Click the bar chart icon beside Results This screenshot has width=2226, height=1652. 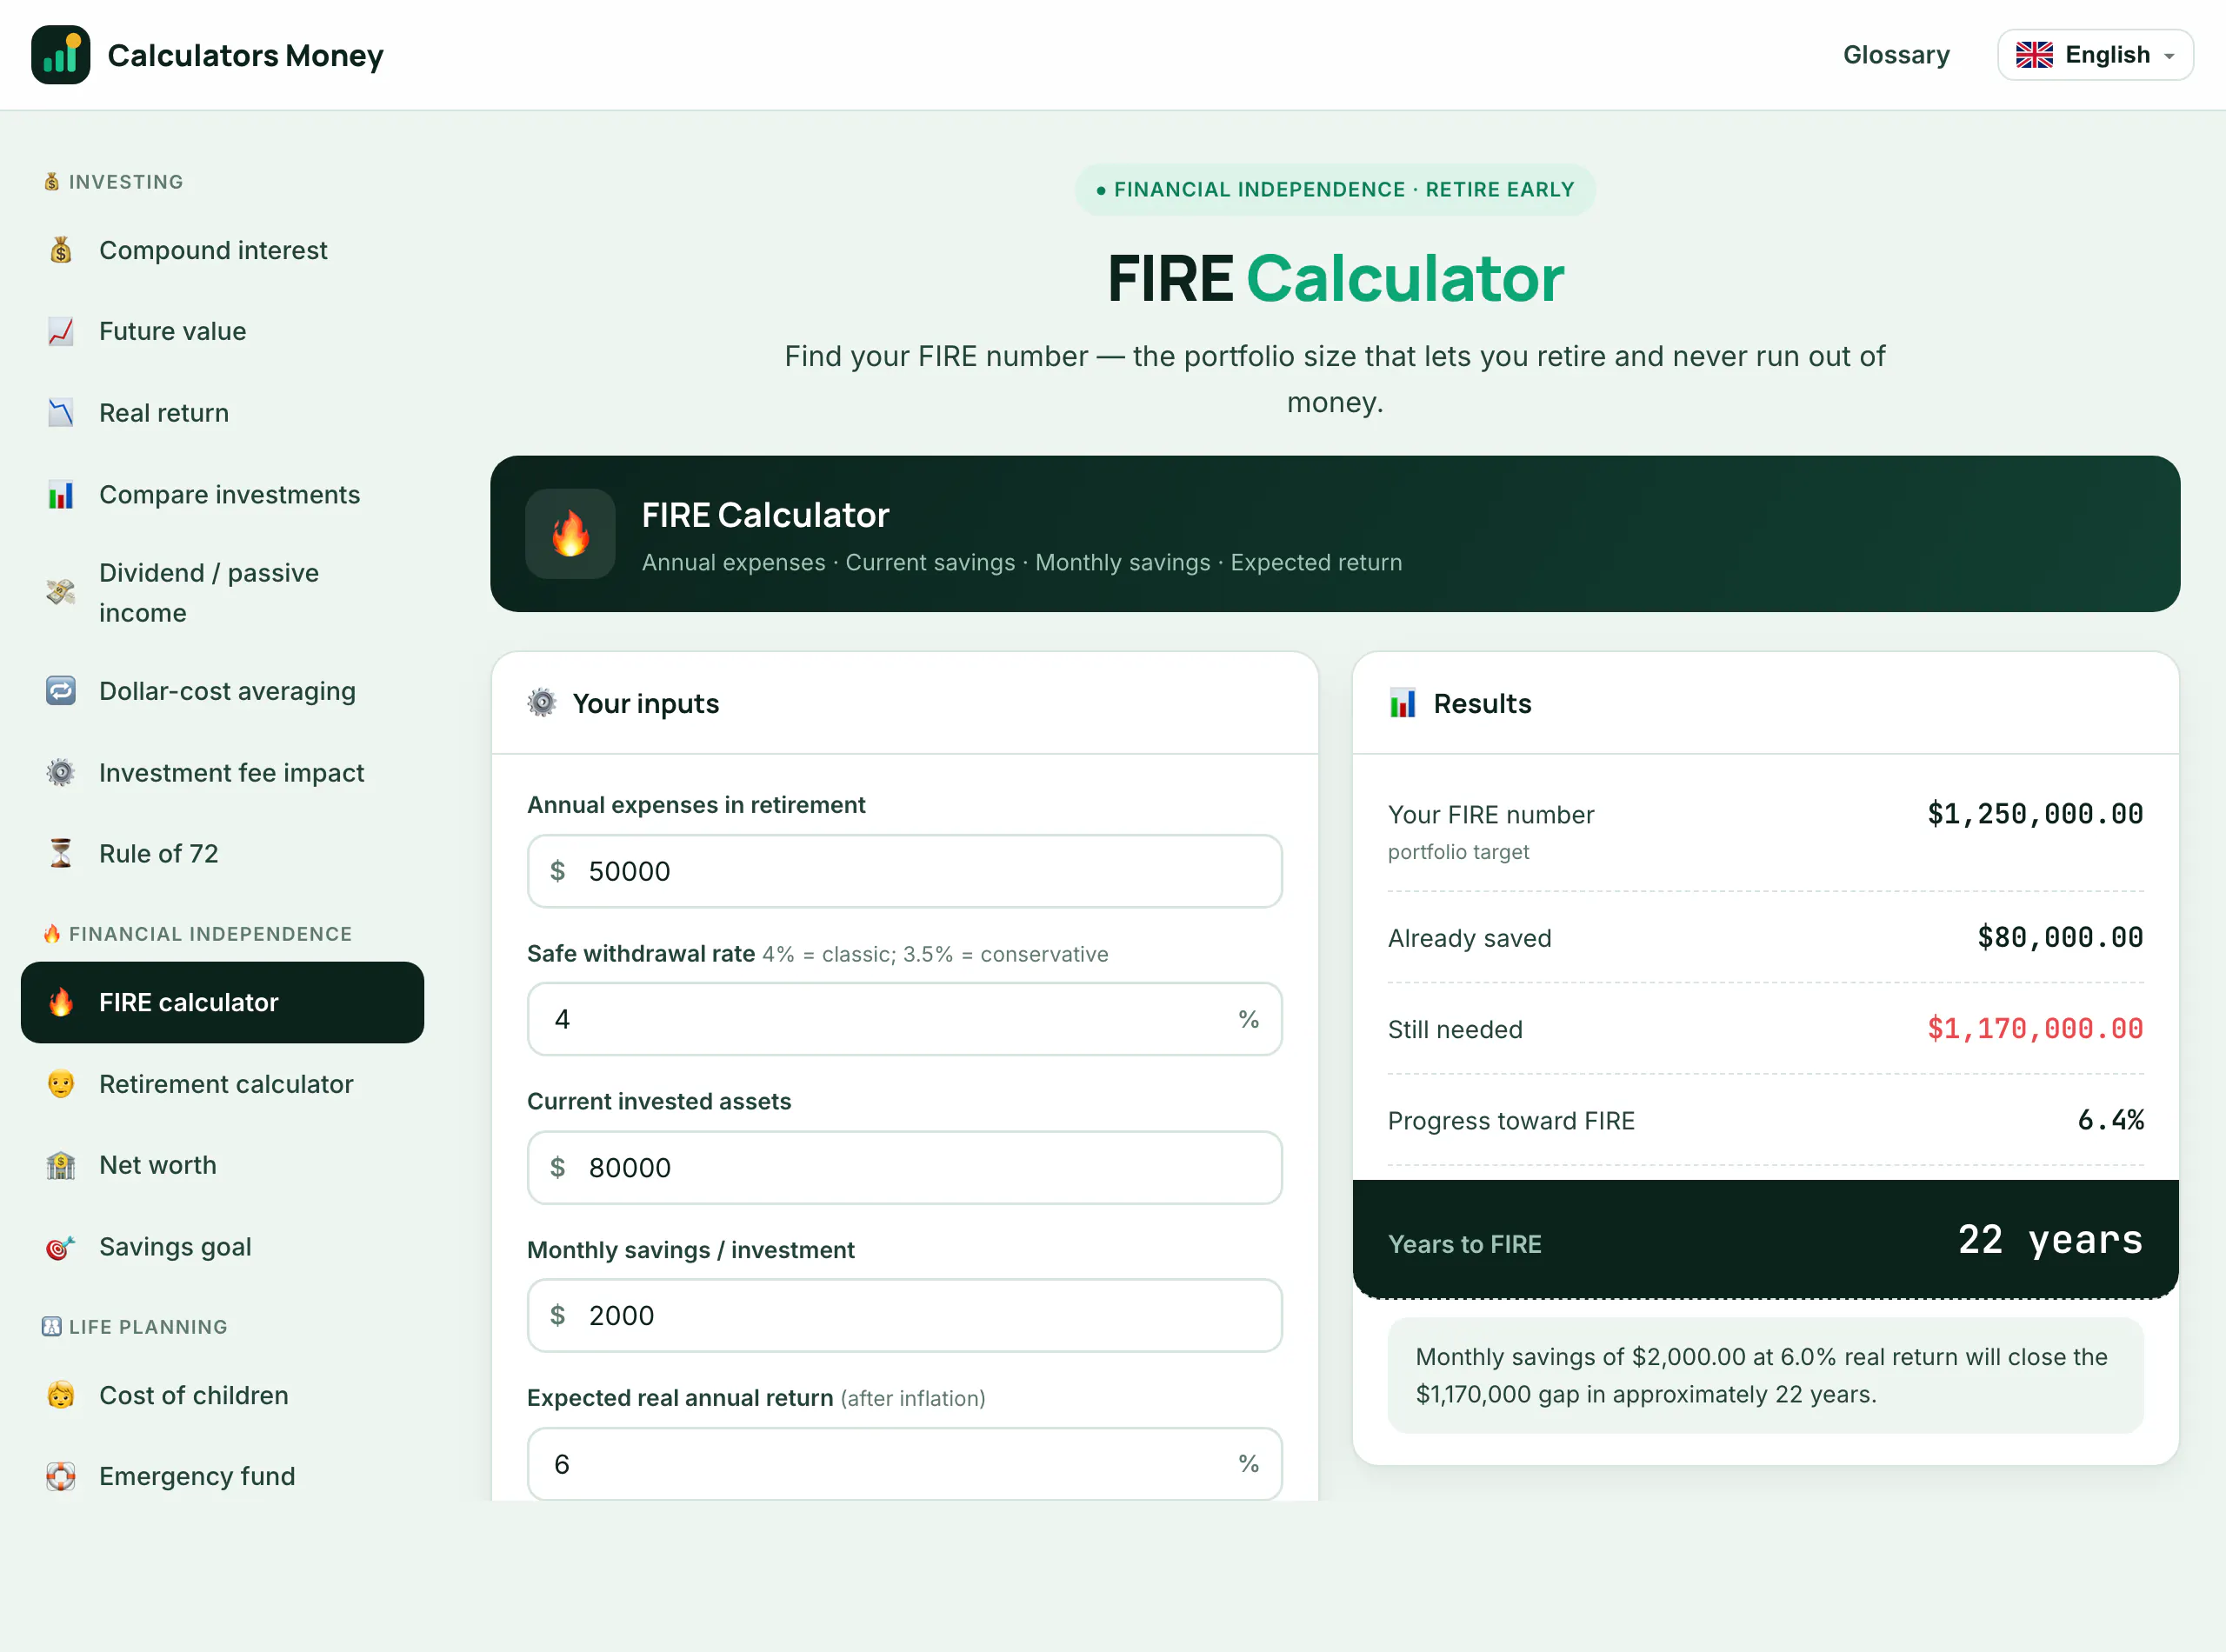pyautogui.click(x=1402, y=703)
